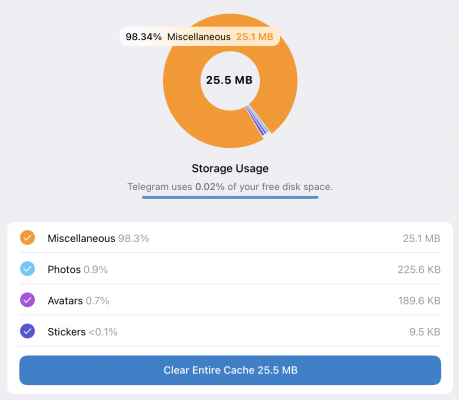This screenshot has width=459, height=400.
Task: Click the 189.6 KB size in Avatars row
Action: pos(419,301)
